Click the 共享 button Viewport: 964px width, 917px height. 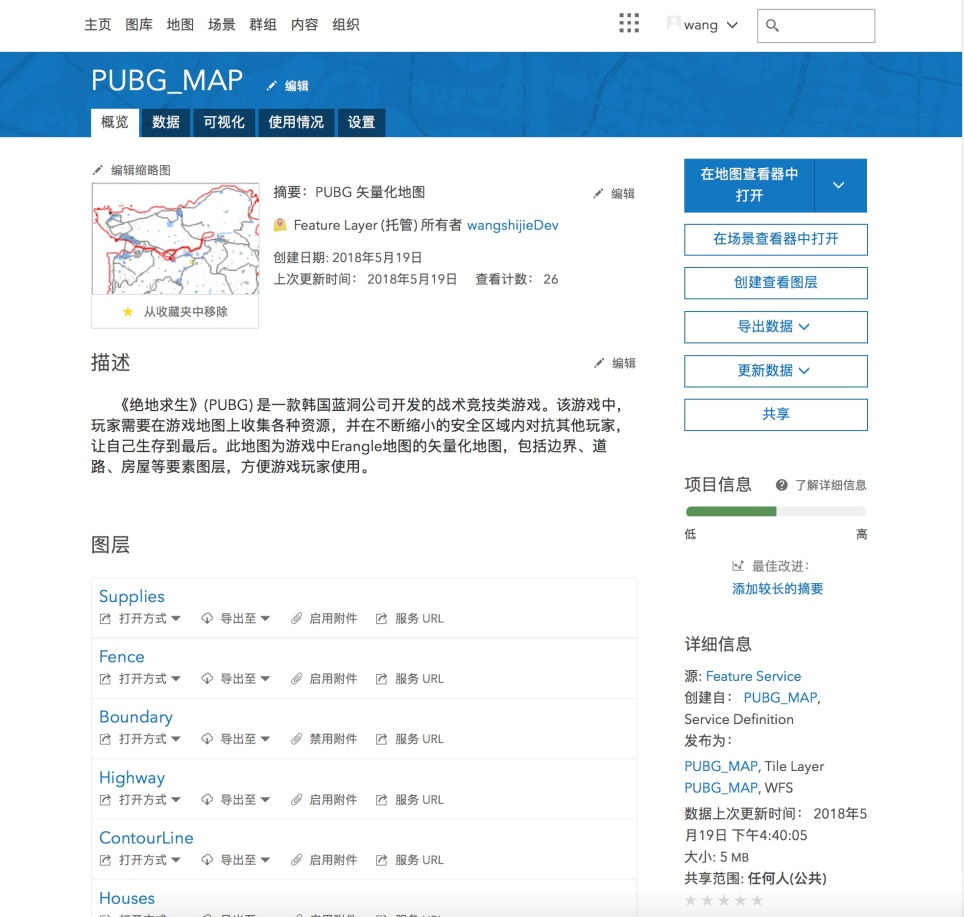[775, 414]
